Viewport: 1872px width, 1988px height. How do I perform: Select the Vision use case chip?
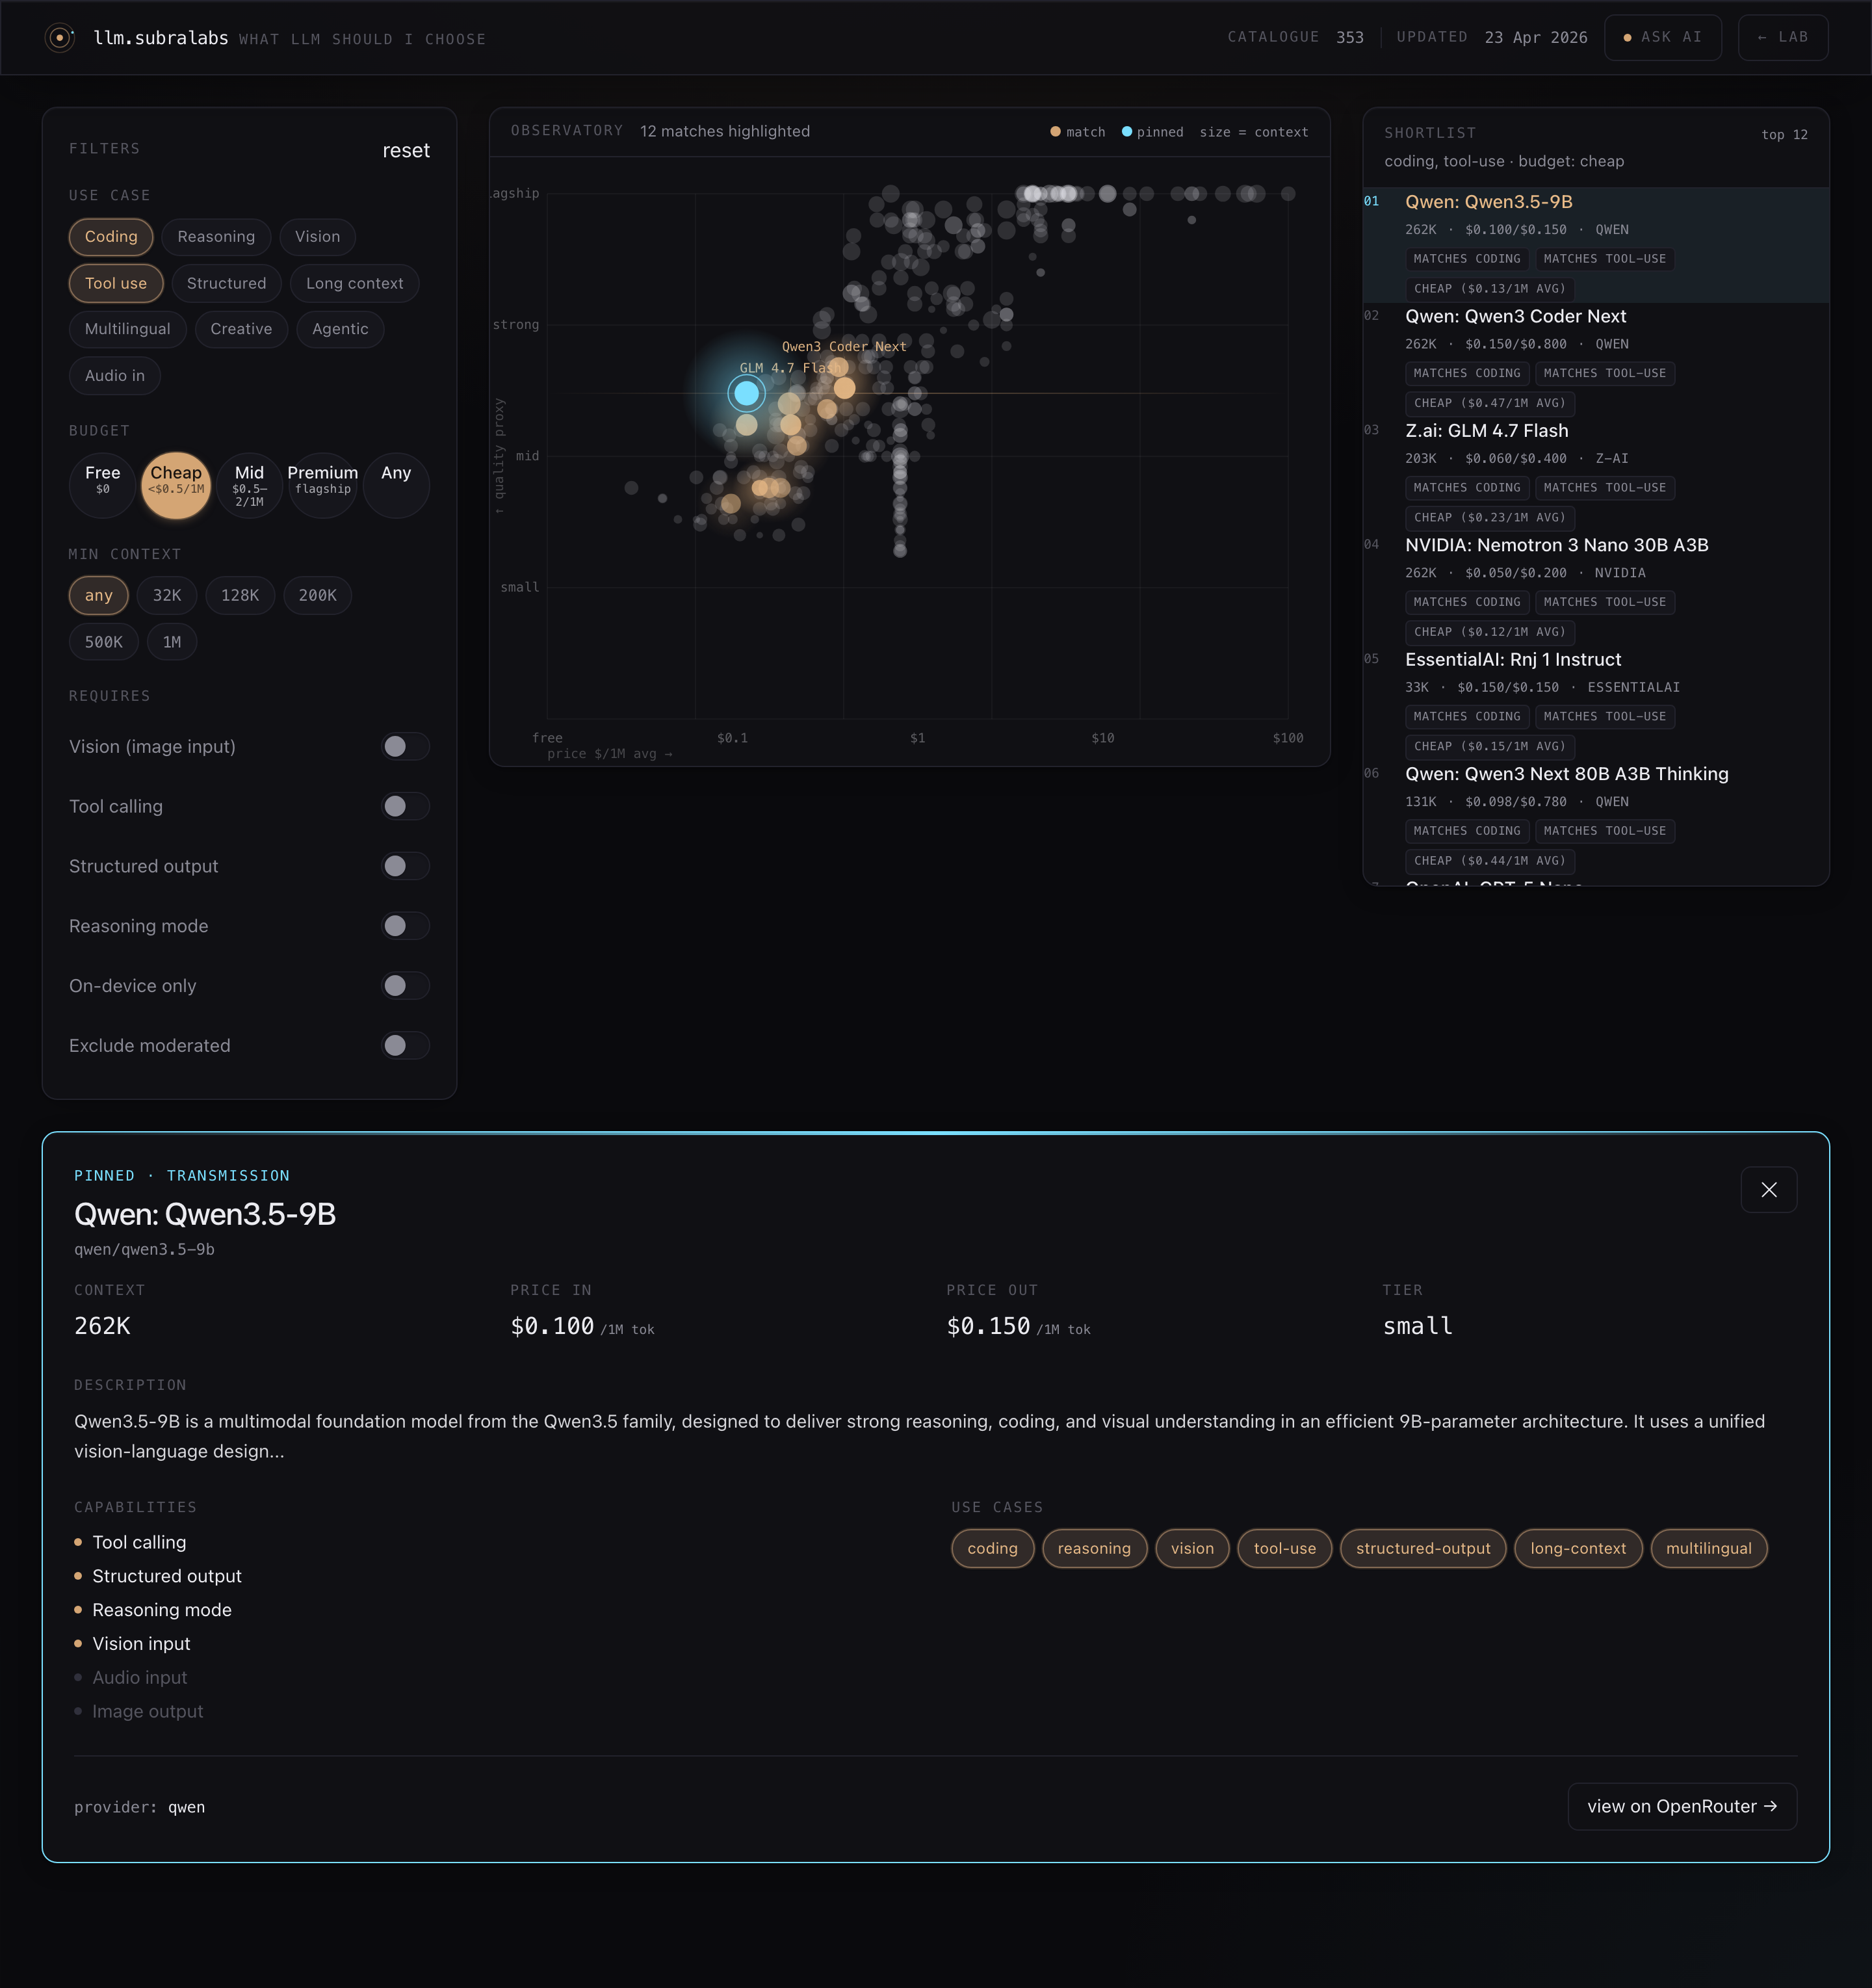click(x=317, y=237)
